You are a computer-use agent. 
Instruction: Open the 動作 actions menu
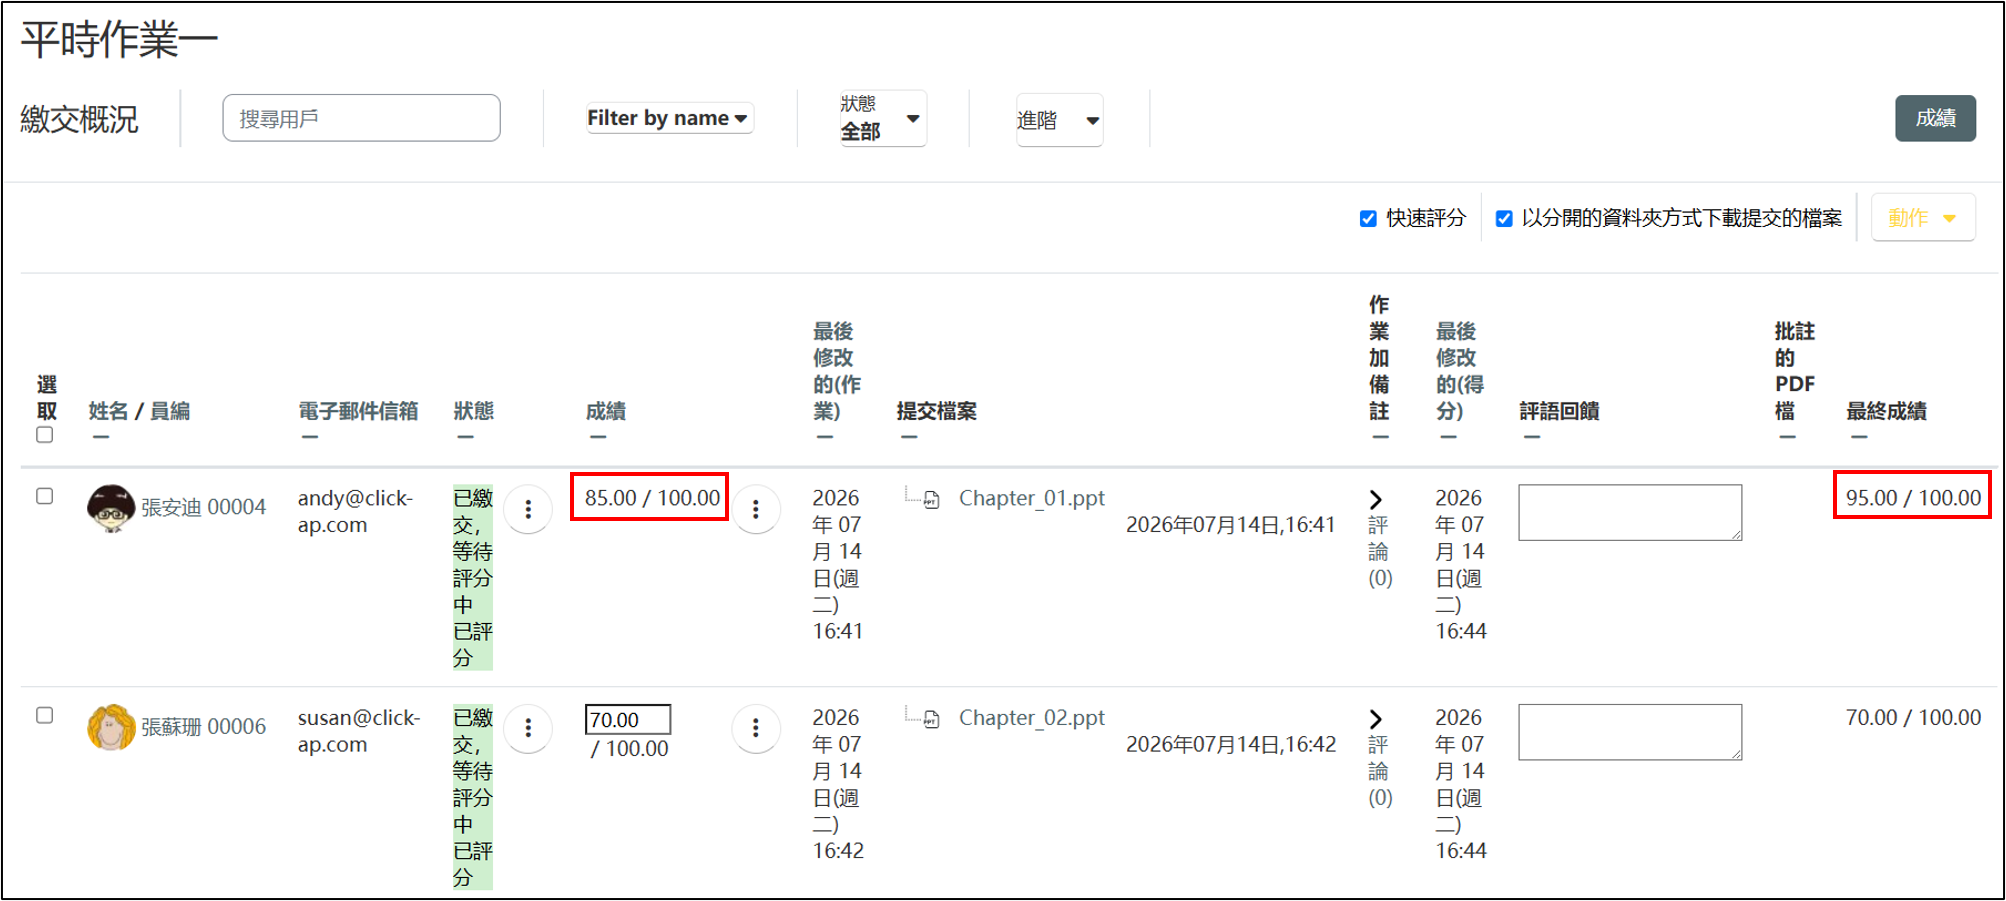coord(1922,218)
